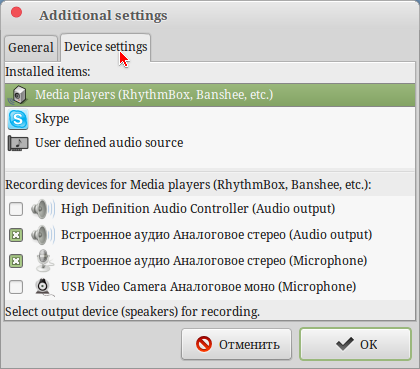Viewport: 420px width, 369px height.
Task: Click speaker icon beside Встроенное аудио Audio output
Action: click(43, 235)
